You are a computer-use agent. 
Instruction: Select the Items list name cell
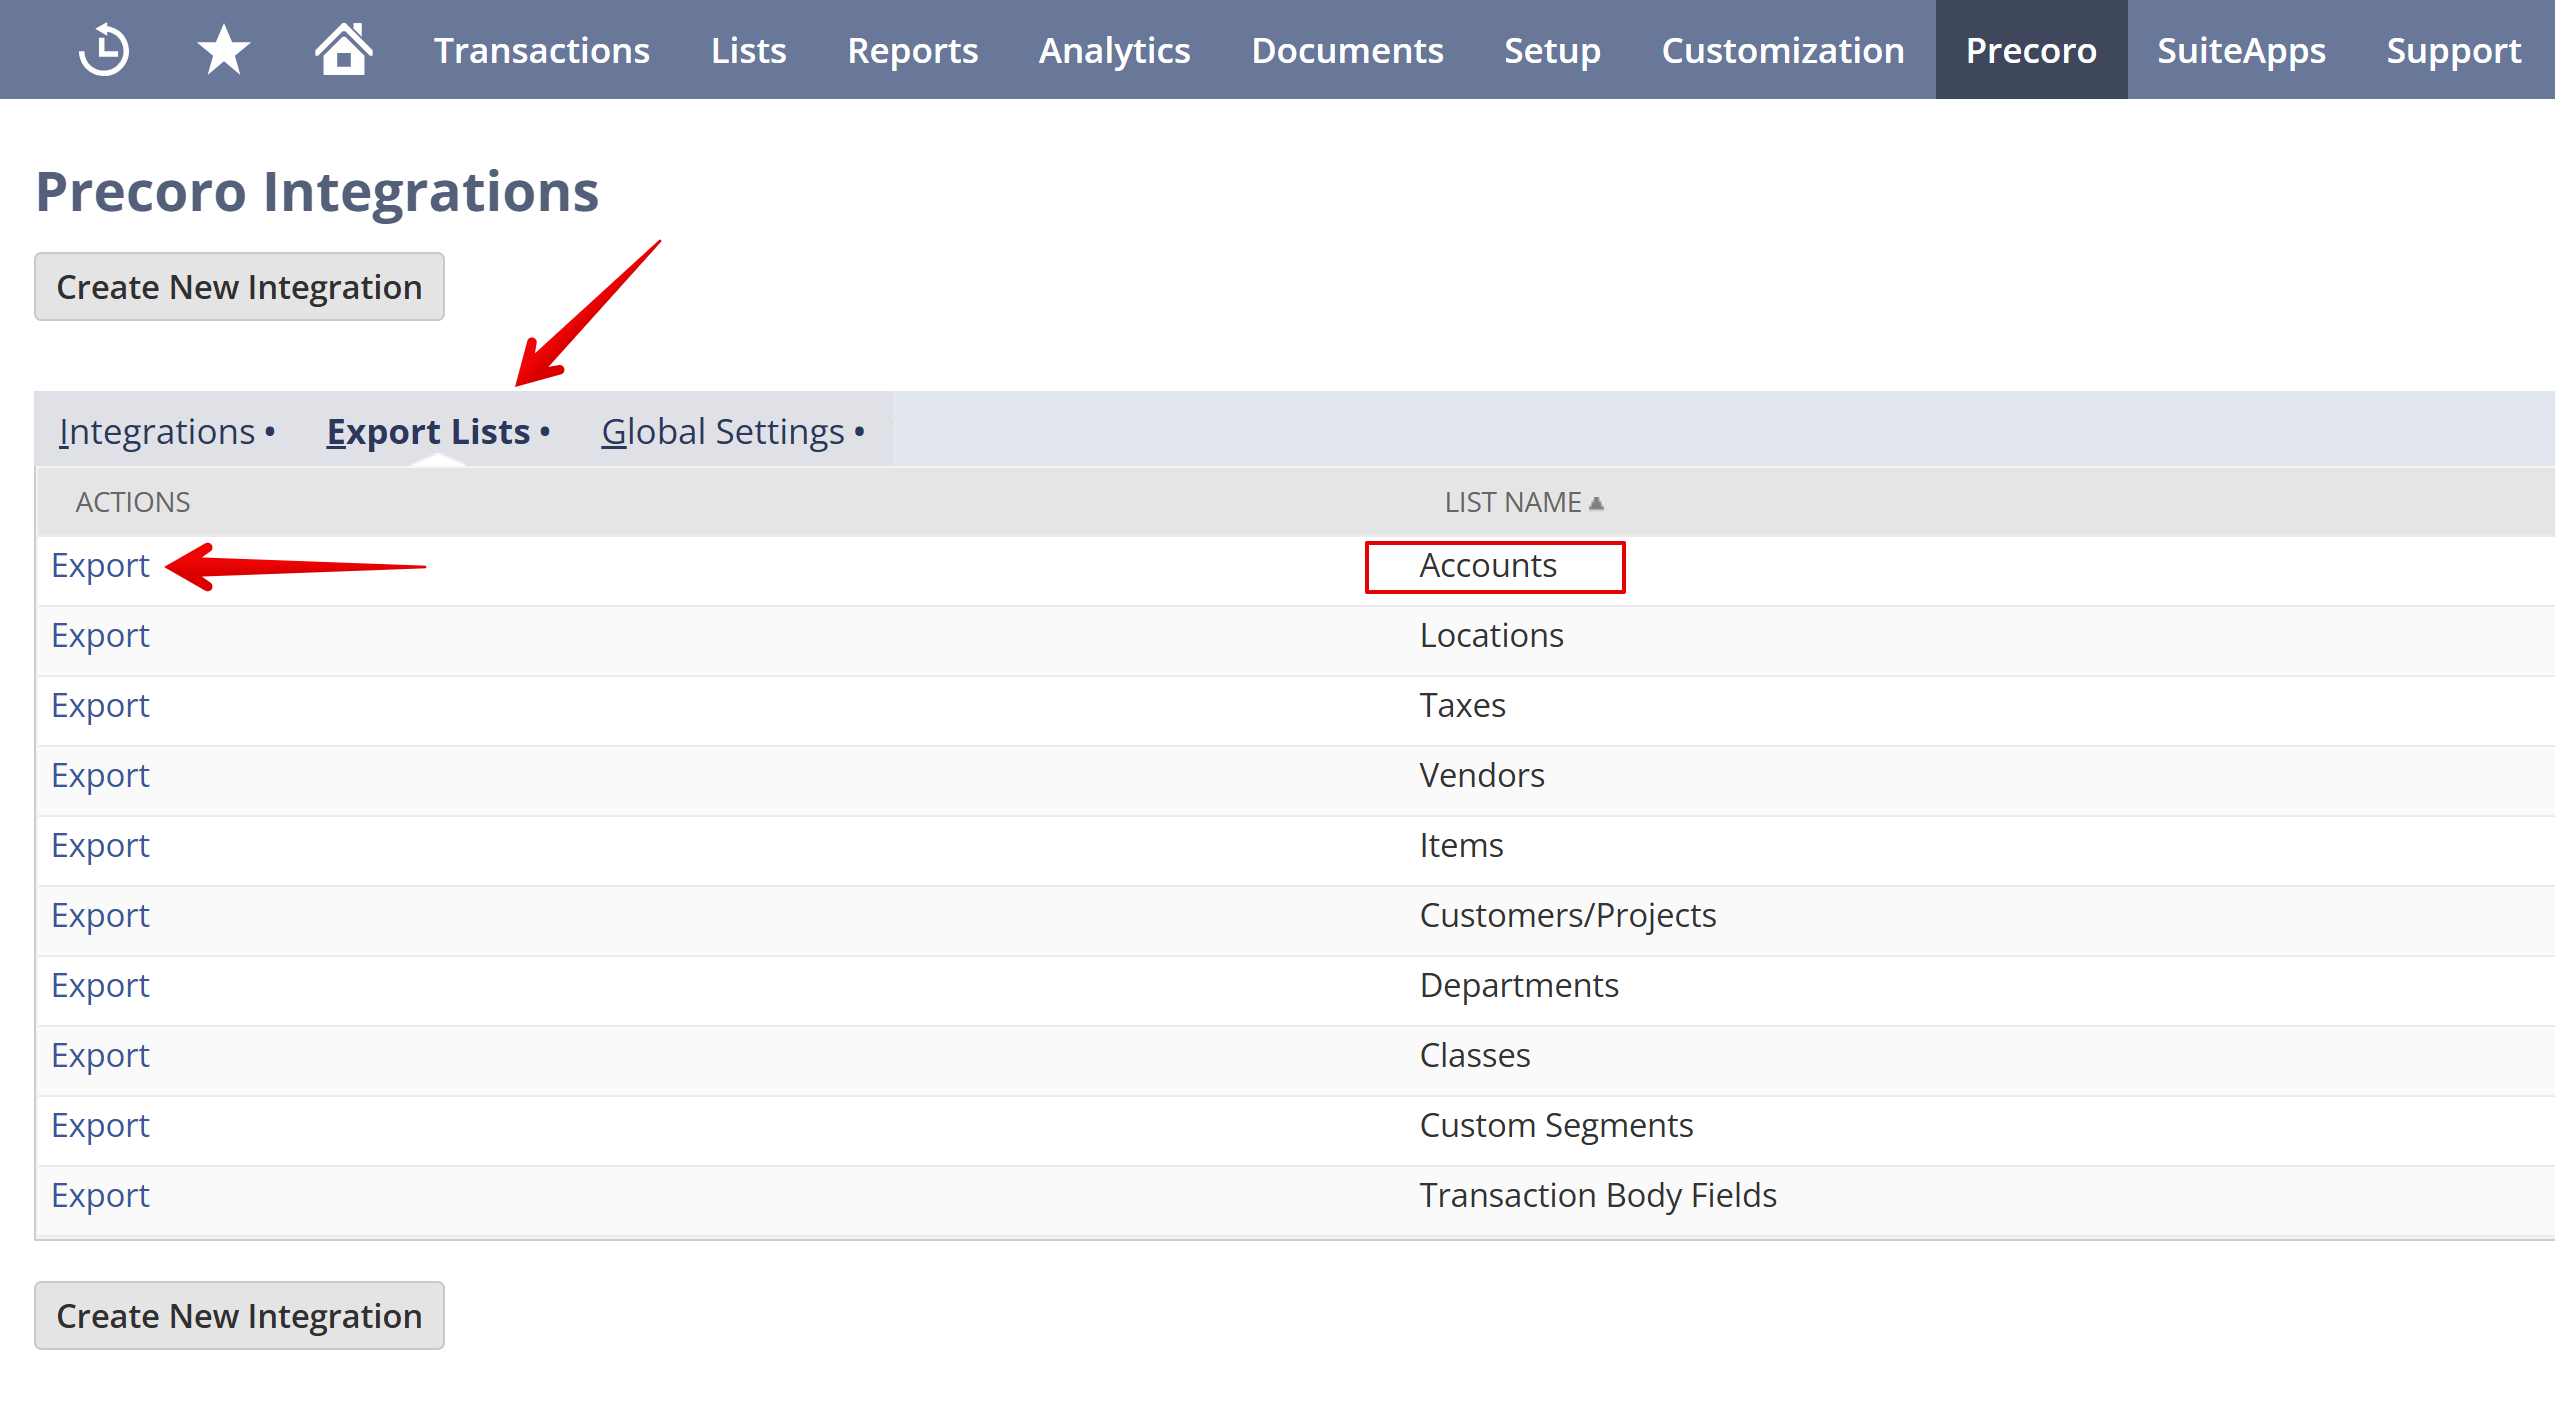pyautogui.click(x=1461, y=846)
